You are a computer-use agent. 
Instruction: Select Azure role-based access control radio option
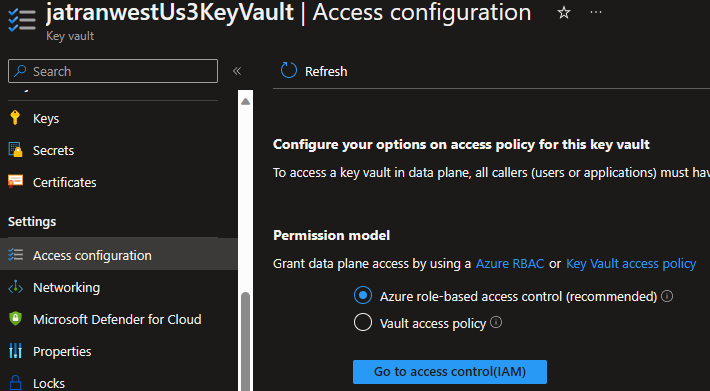tap(363, 296)
